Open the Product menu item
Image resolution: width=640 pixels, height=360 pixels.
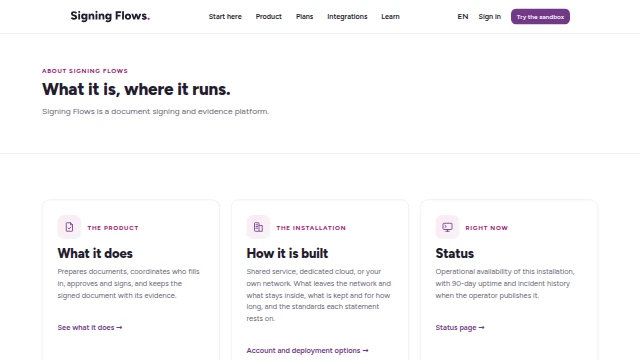coord(269,17)
